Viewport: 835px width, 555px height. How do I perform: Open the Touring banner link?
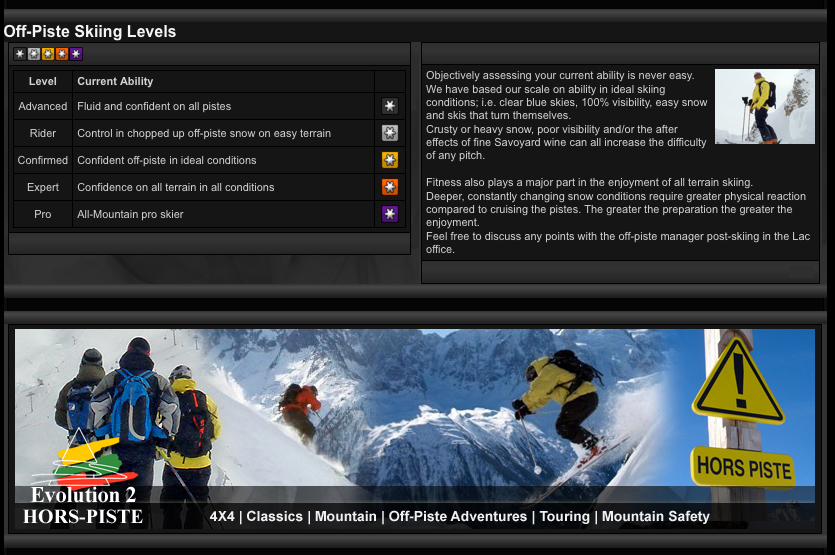(x=564, y=516)
